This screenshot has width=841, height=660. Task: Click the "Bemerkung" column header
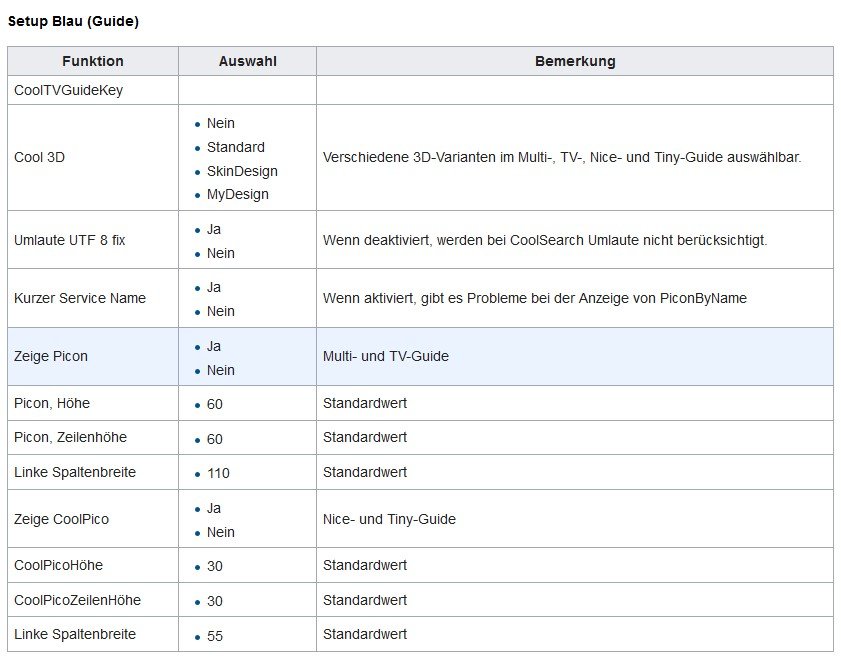575,61
